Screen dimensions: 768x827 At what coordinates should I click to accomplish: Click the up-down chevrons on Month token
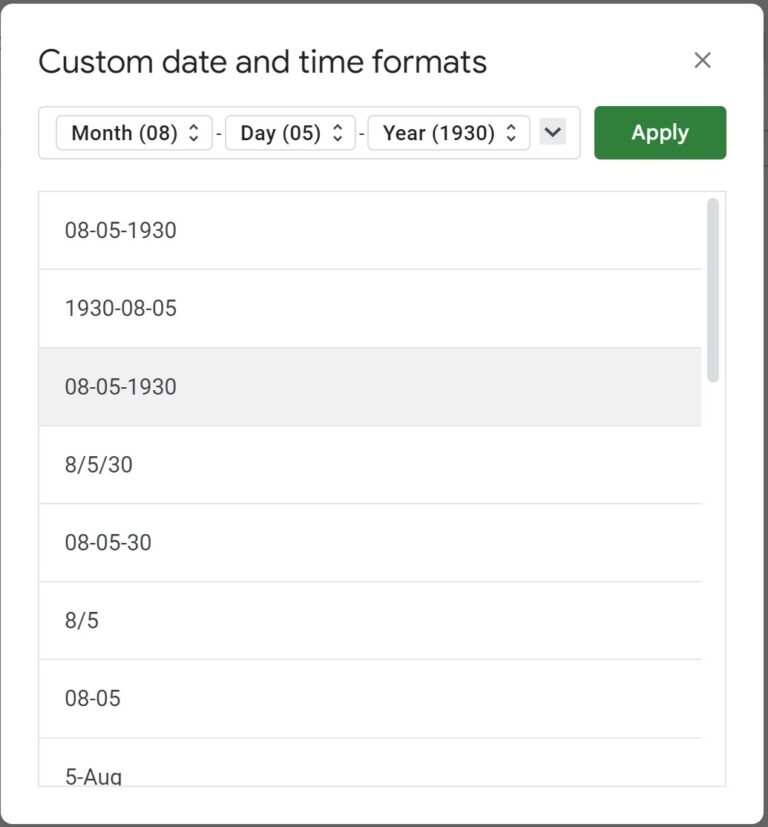(194, 133)
